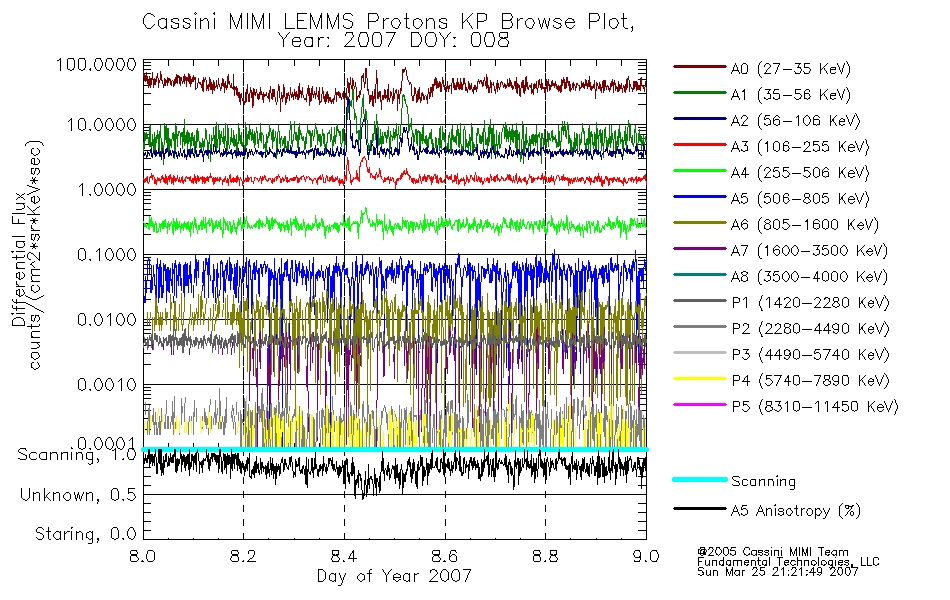
Task: Click the 10.0000 y-axis tick label
Action: pos(101,125)
